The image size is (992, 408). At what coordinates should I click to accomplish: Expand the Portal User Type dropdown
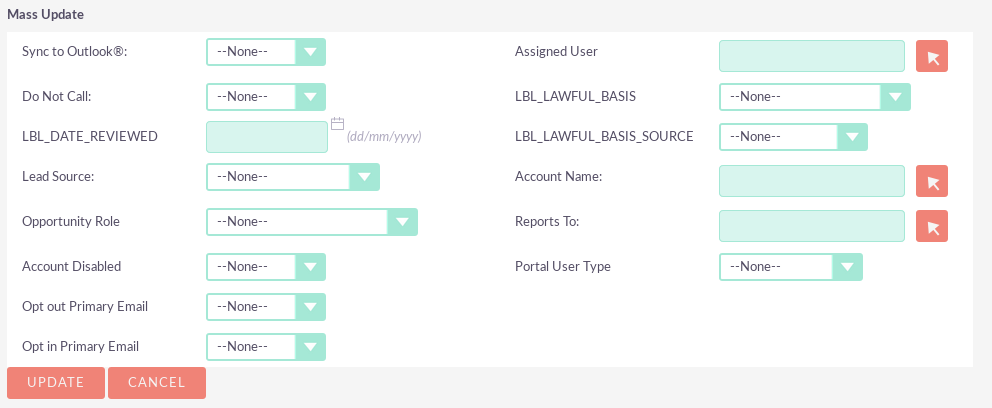tap(790, 267)
